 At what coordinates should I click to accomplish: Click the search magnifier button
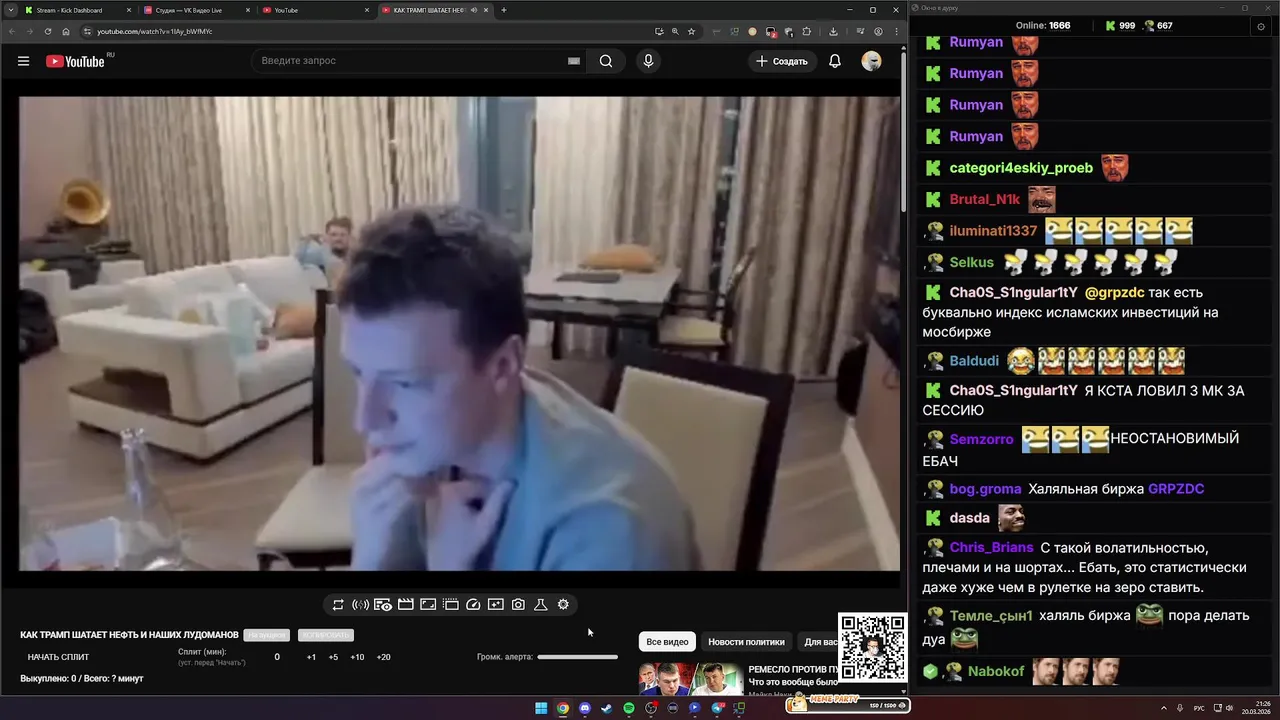tap(606, 61)
